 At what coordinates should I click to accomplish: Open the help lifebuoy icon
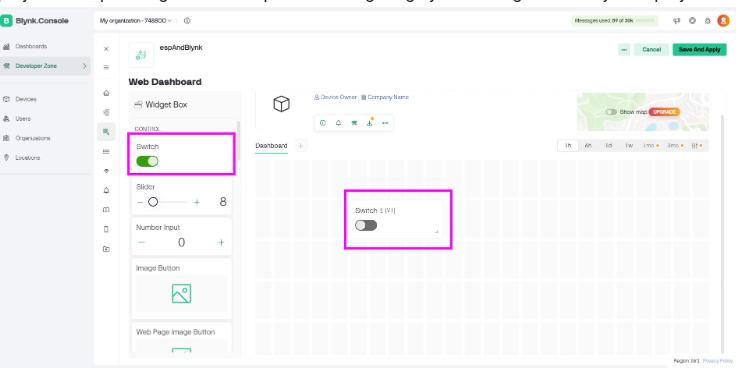tap(692, 21)
